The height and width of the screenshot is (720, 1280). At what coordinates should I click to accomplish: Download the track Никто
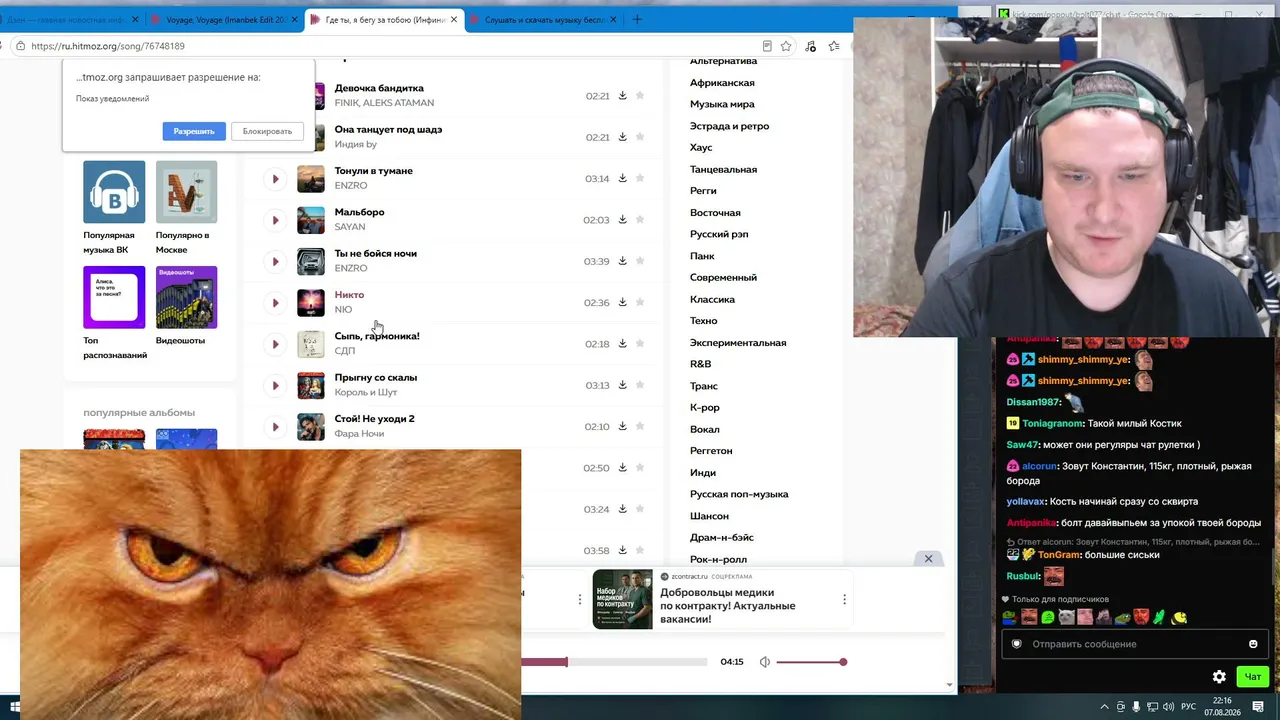(622, 302)
